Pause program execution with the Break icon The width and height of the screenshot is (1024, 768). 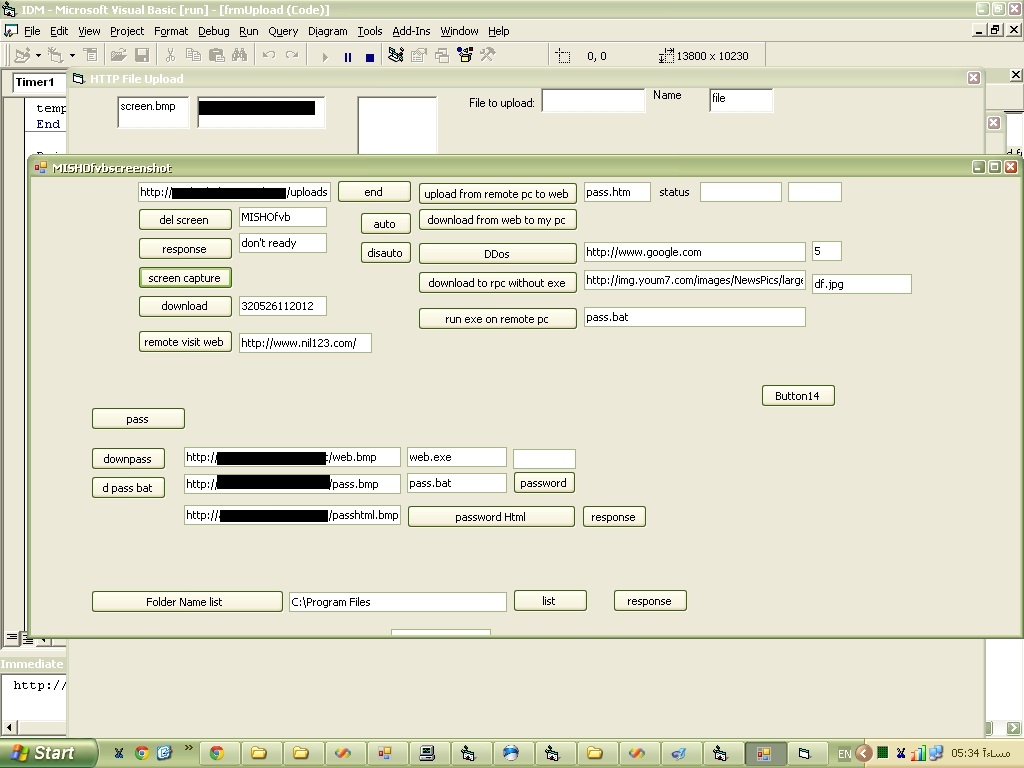[347, 56]
